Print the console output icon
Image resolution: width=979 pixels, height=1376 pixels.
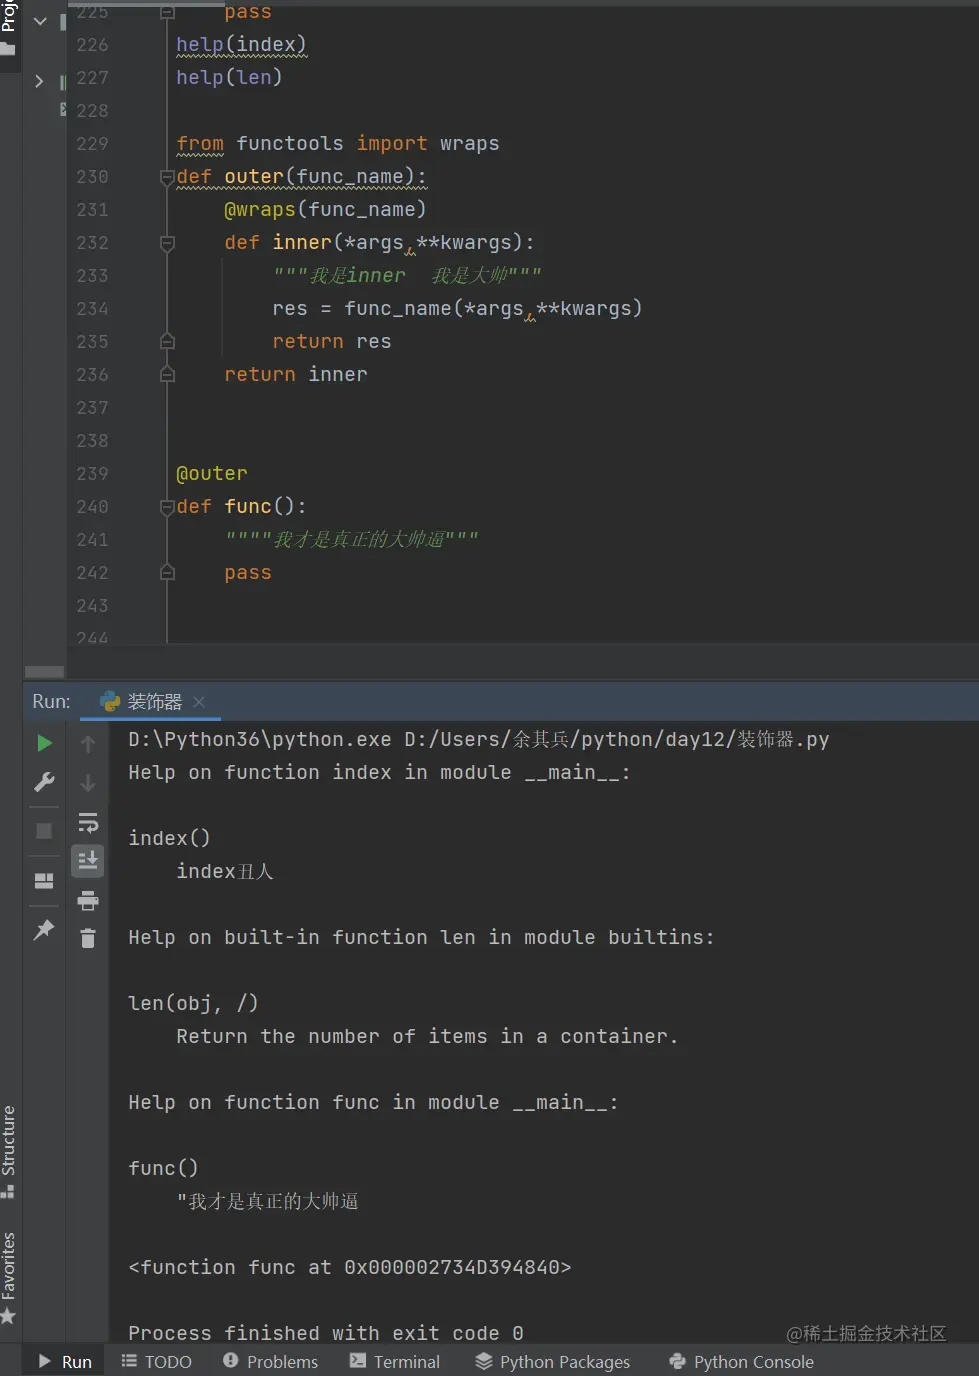click(88, 901)
